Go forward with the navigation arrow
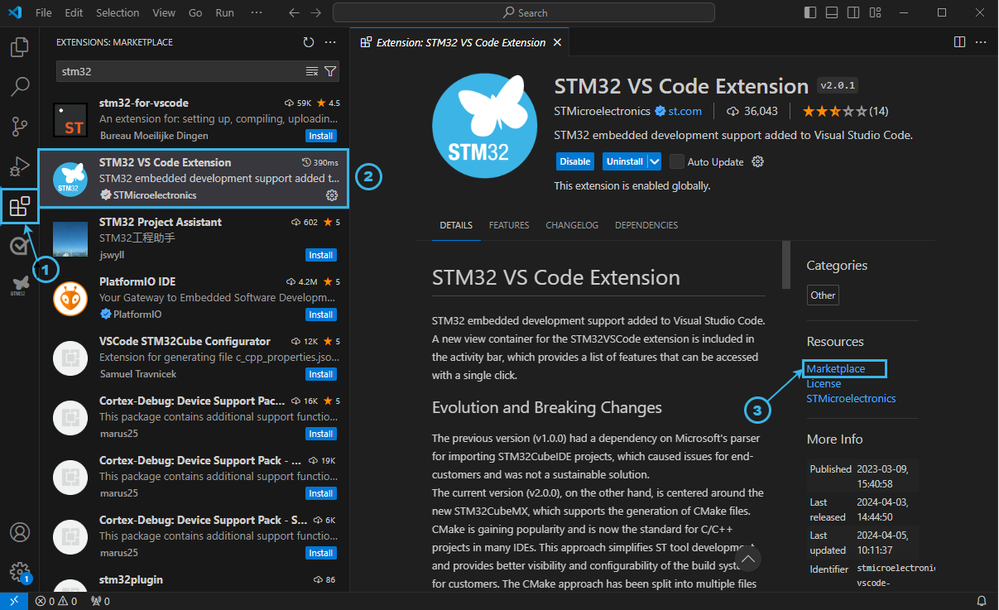This screenshot has height=610, width=999. point(315,13)
